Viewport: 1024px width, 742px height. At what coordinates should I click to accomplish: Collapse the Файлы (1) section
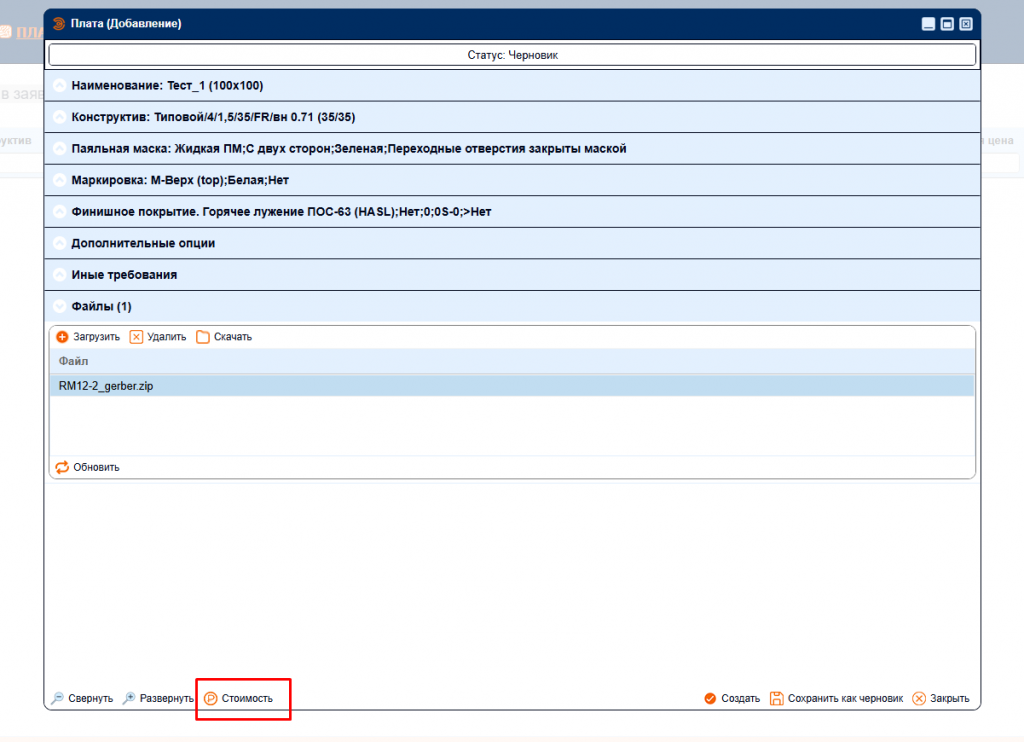pos(59,306)
